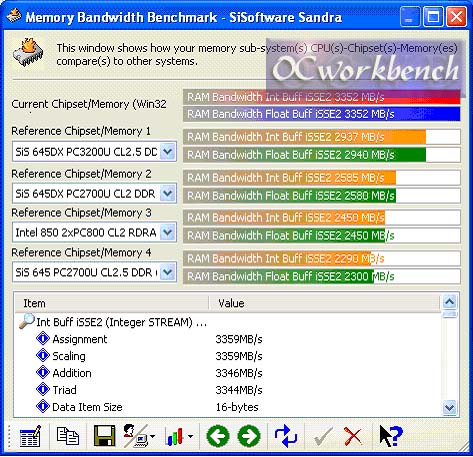Click the results list scroll down arrow
This screenshot has width=473, height=457.
[449, 407]
